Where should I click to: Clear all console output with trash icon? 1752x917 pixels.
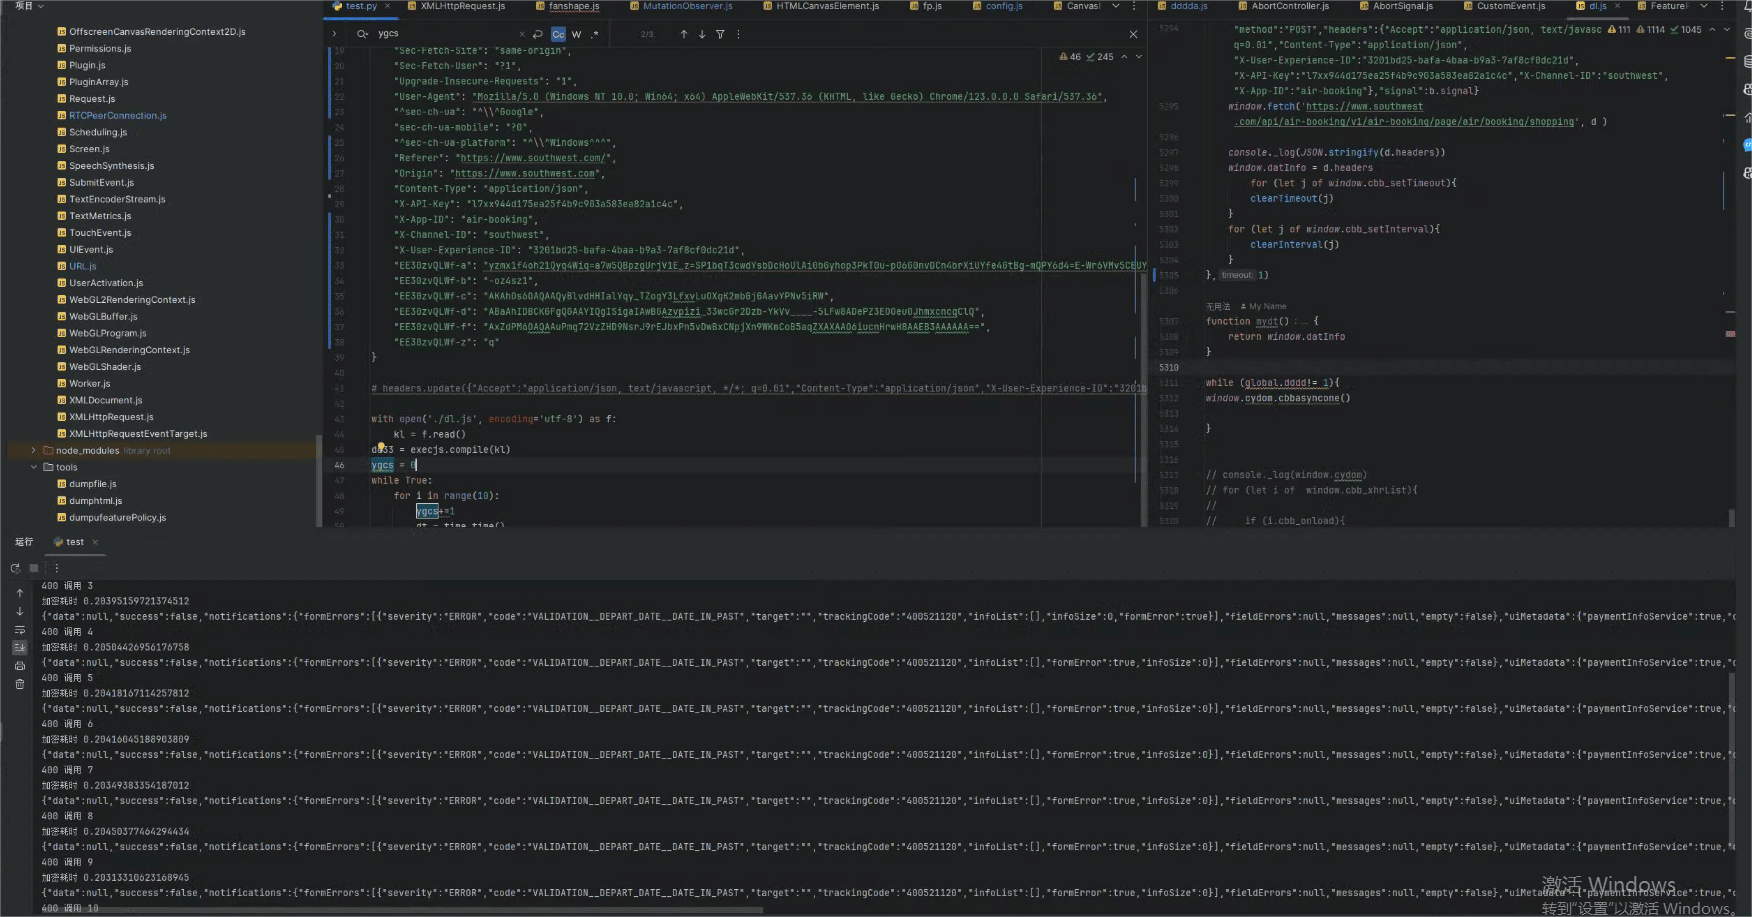pos(19,685)
